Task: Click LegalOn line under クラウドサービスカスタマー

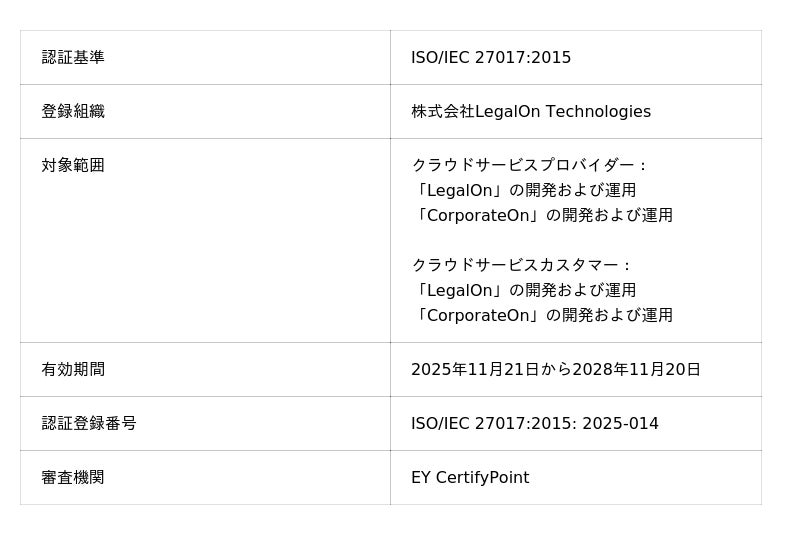Action: pos(524,290)
